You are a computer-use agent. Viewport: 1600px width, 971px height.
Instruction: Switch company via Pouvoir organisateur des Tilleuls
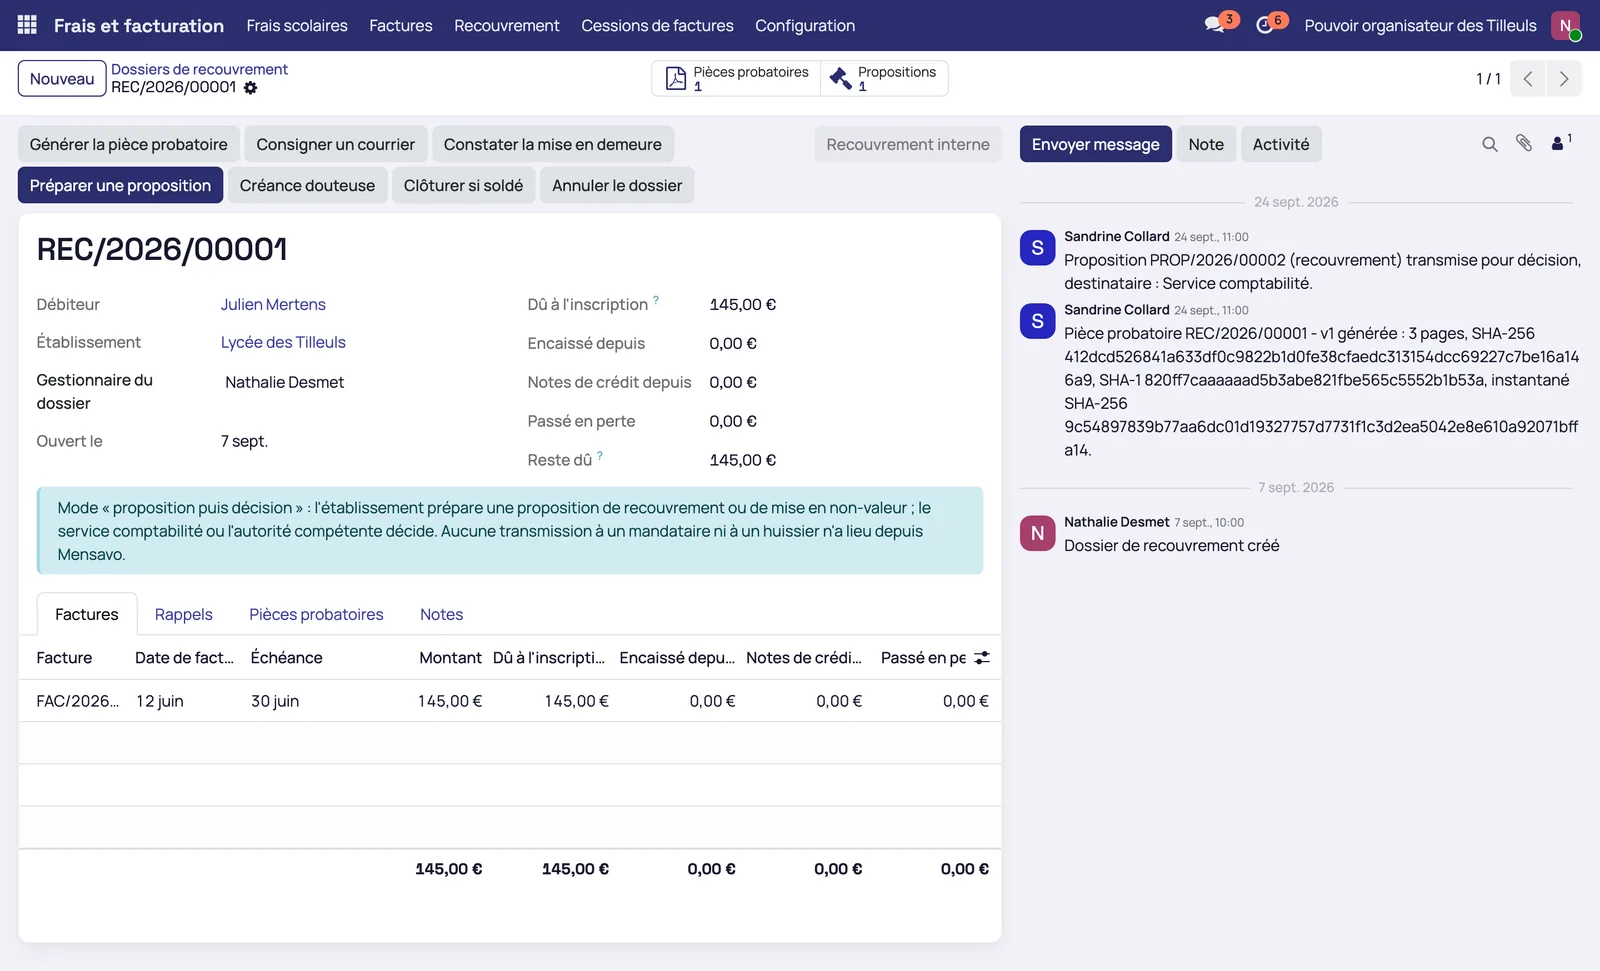tap(1420, 25)
